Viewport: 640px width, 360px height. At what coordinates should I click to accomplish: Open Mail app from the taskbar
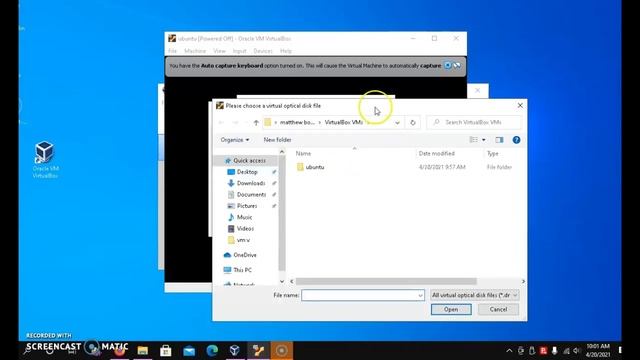[189, 350]
